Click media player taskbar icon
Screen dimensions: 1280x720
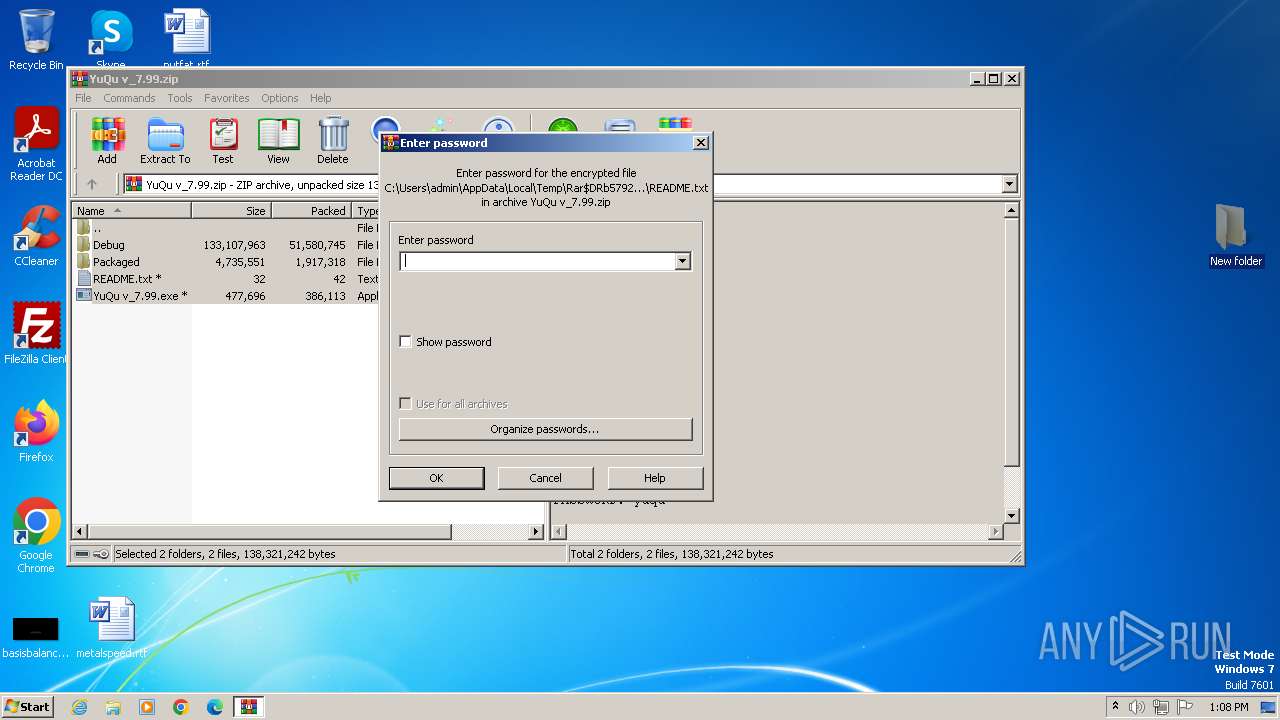coord(147,707)
